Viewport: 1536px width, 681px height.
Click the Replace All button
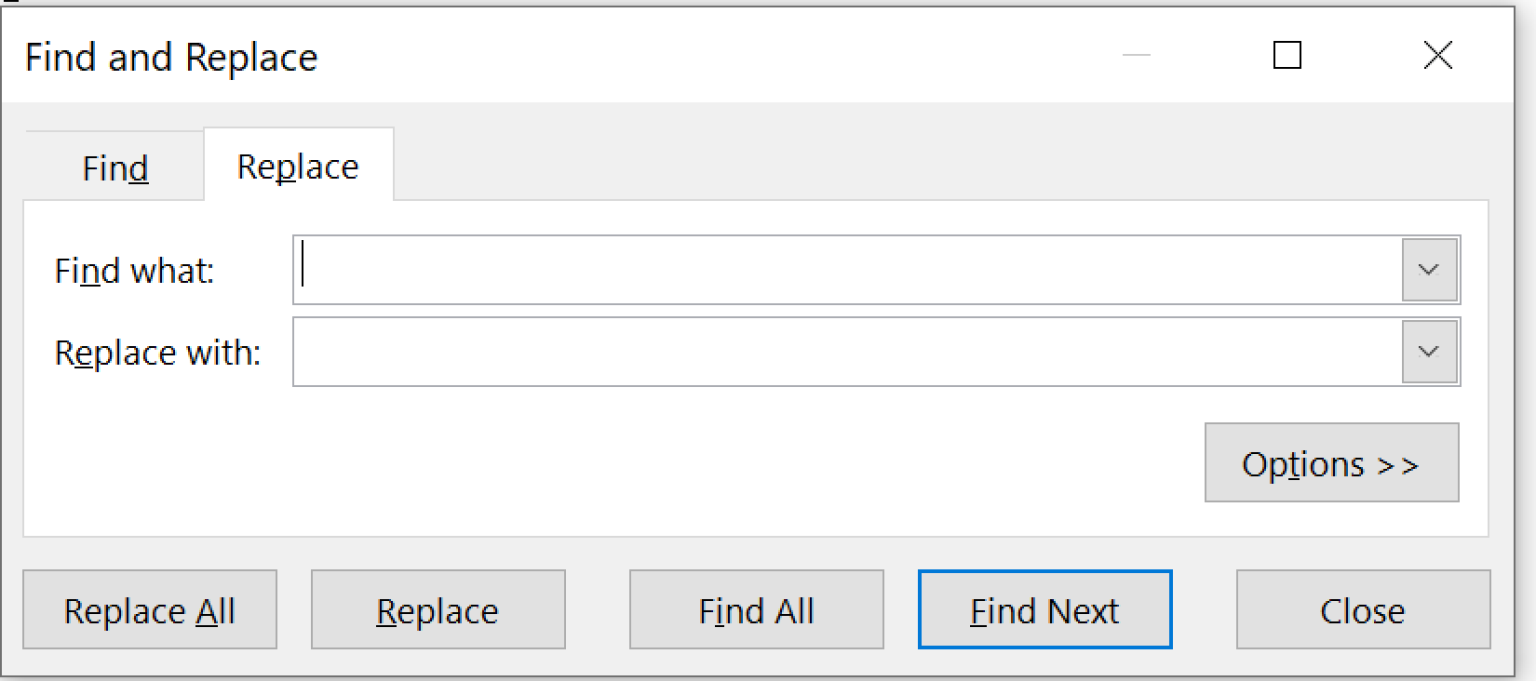(x=149, y=609)
